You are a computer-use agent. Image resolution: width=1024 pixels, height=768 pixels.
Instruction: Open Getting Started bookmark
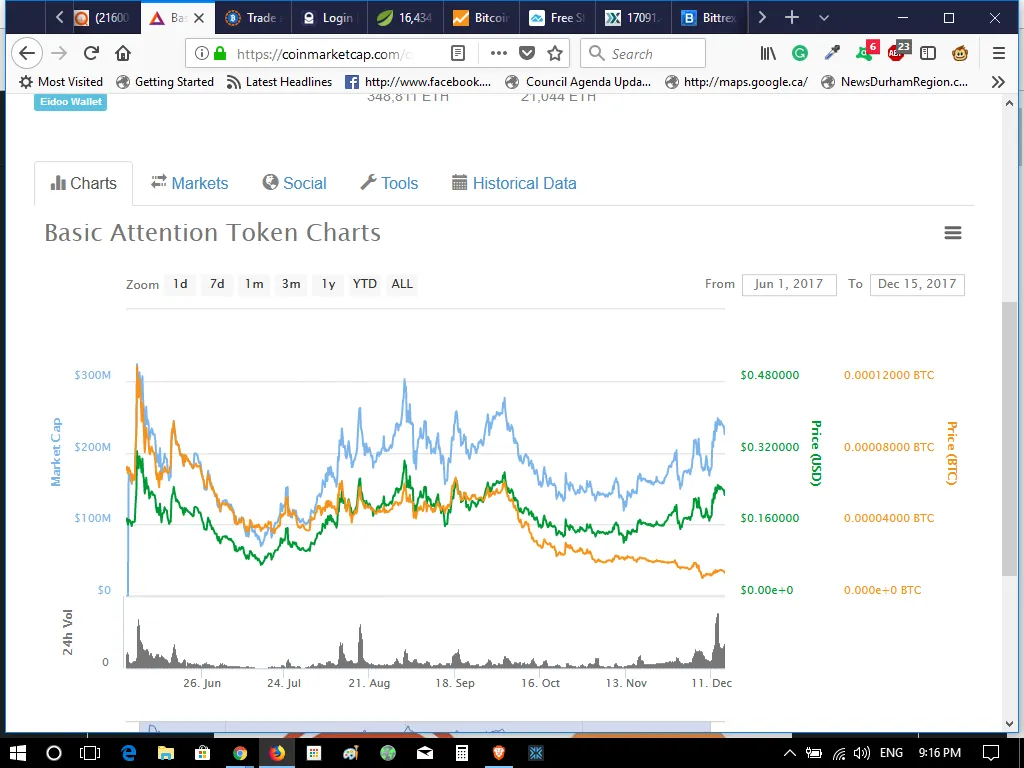(165, 82)
